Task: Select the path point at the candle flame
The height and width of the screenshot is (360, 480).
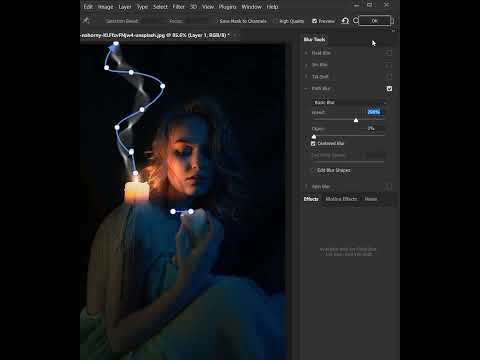Action: (x=135, y=173)
